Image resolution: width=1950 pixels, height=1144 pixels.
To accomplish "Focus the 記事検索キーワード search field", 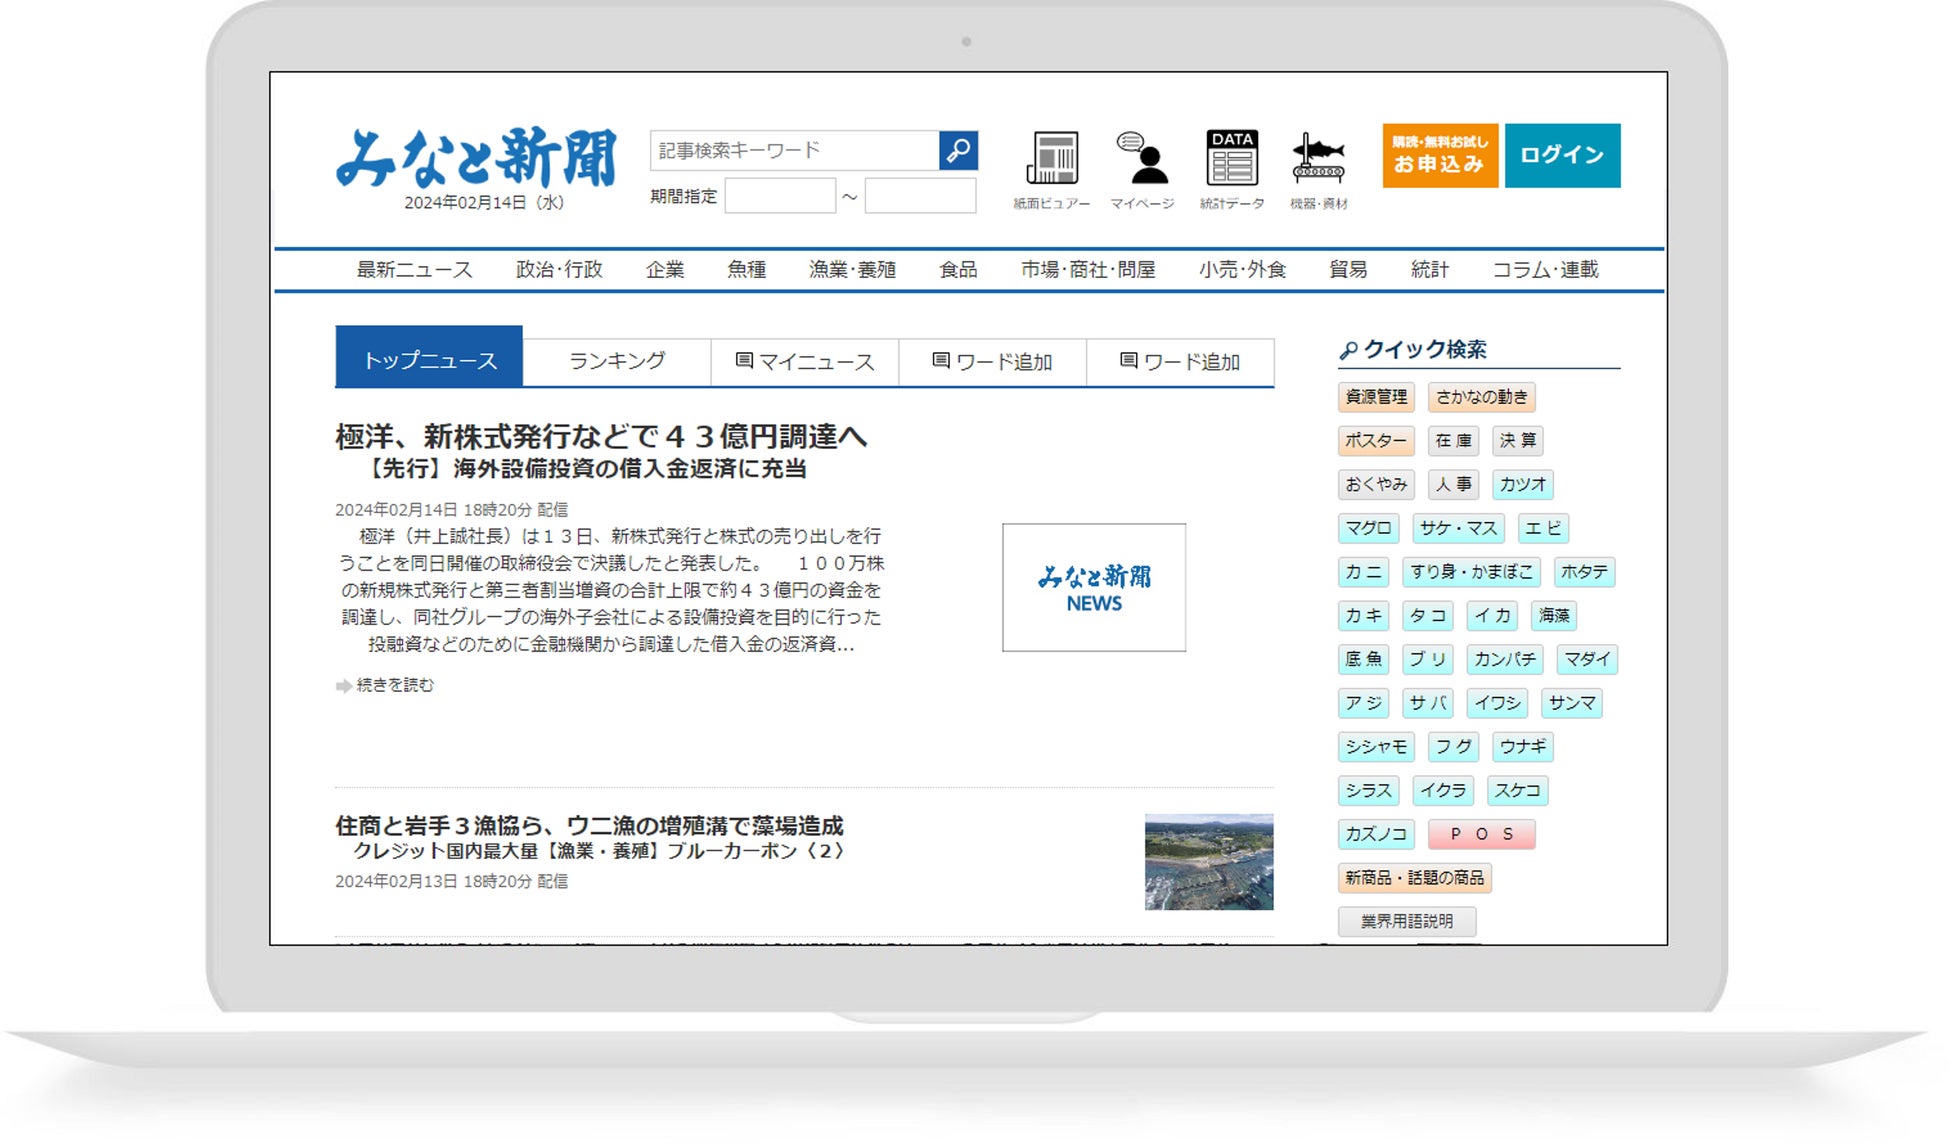I will pyautogui.click(x=794, y=151).
